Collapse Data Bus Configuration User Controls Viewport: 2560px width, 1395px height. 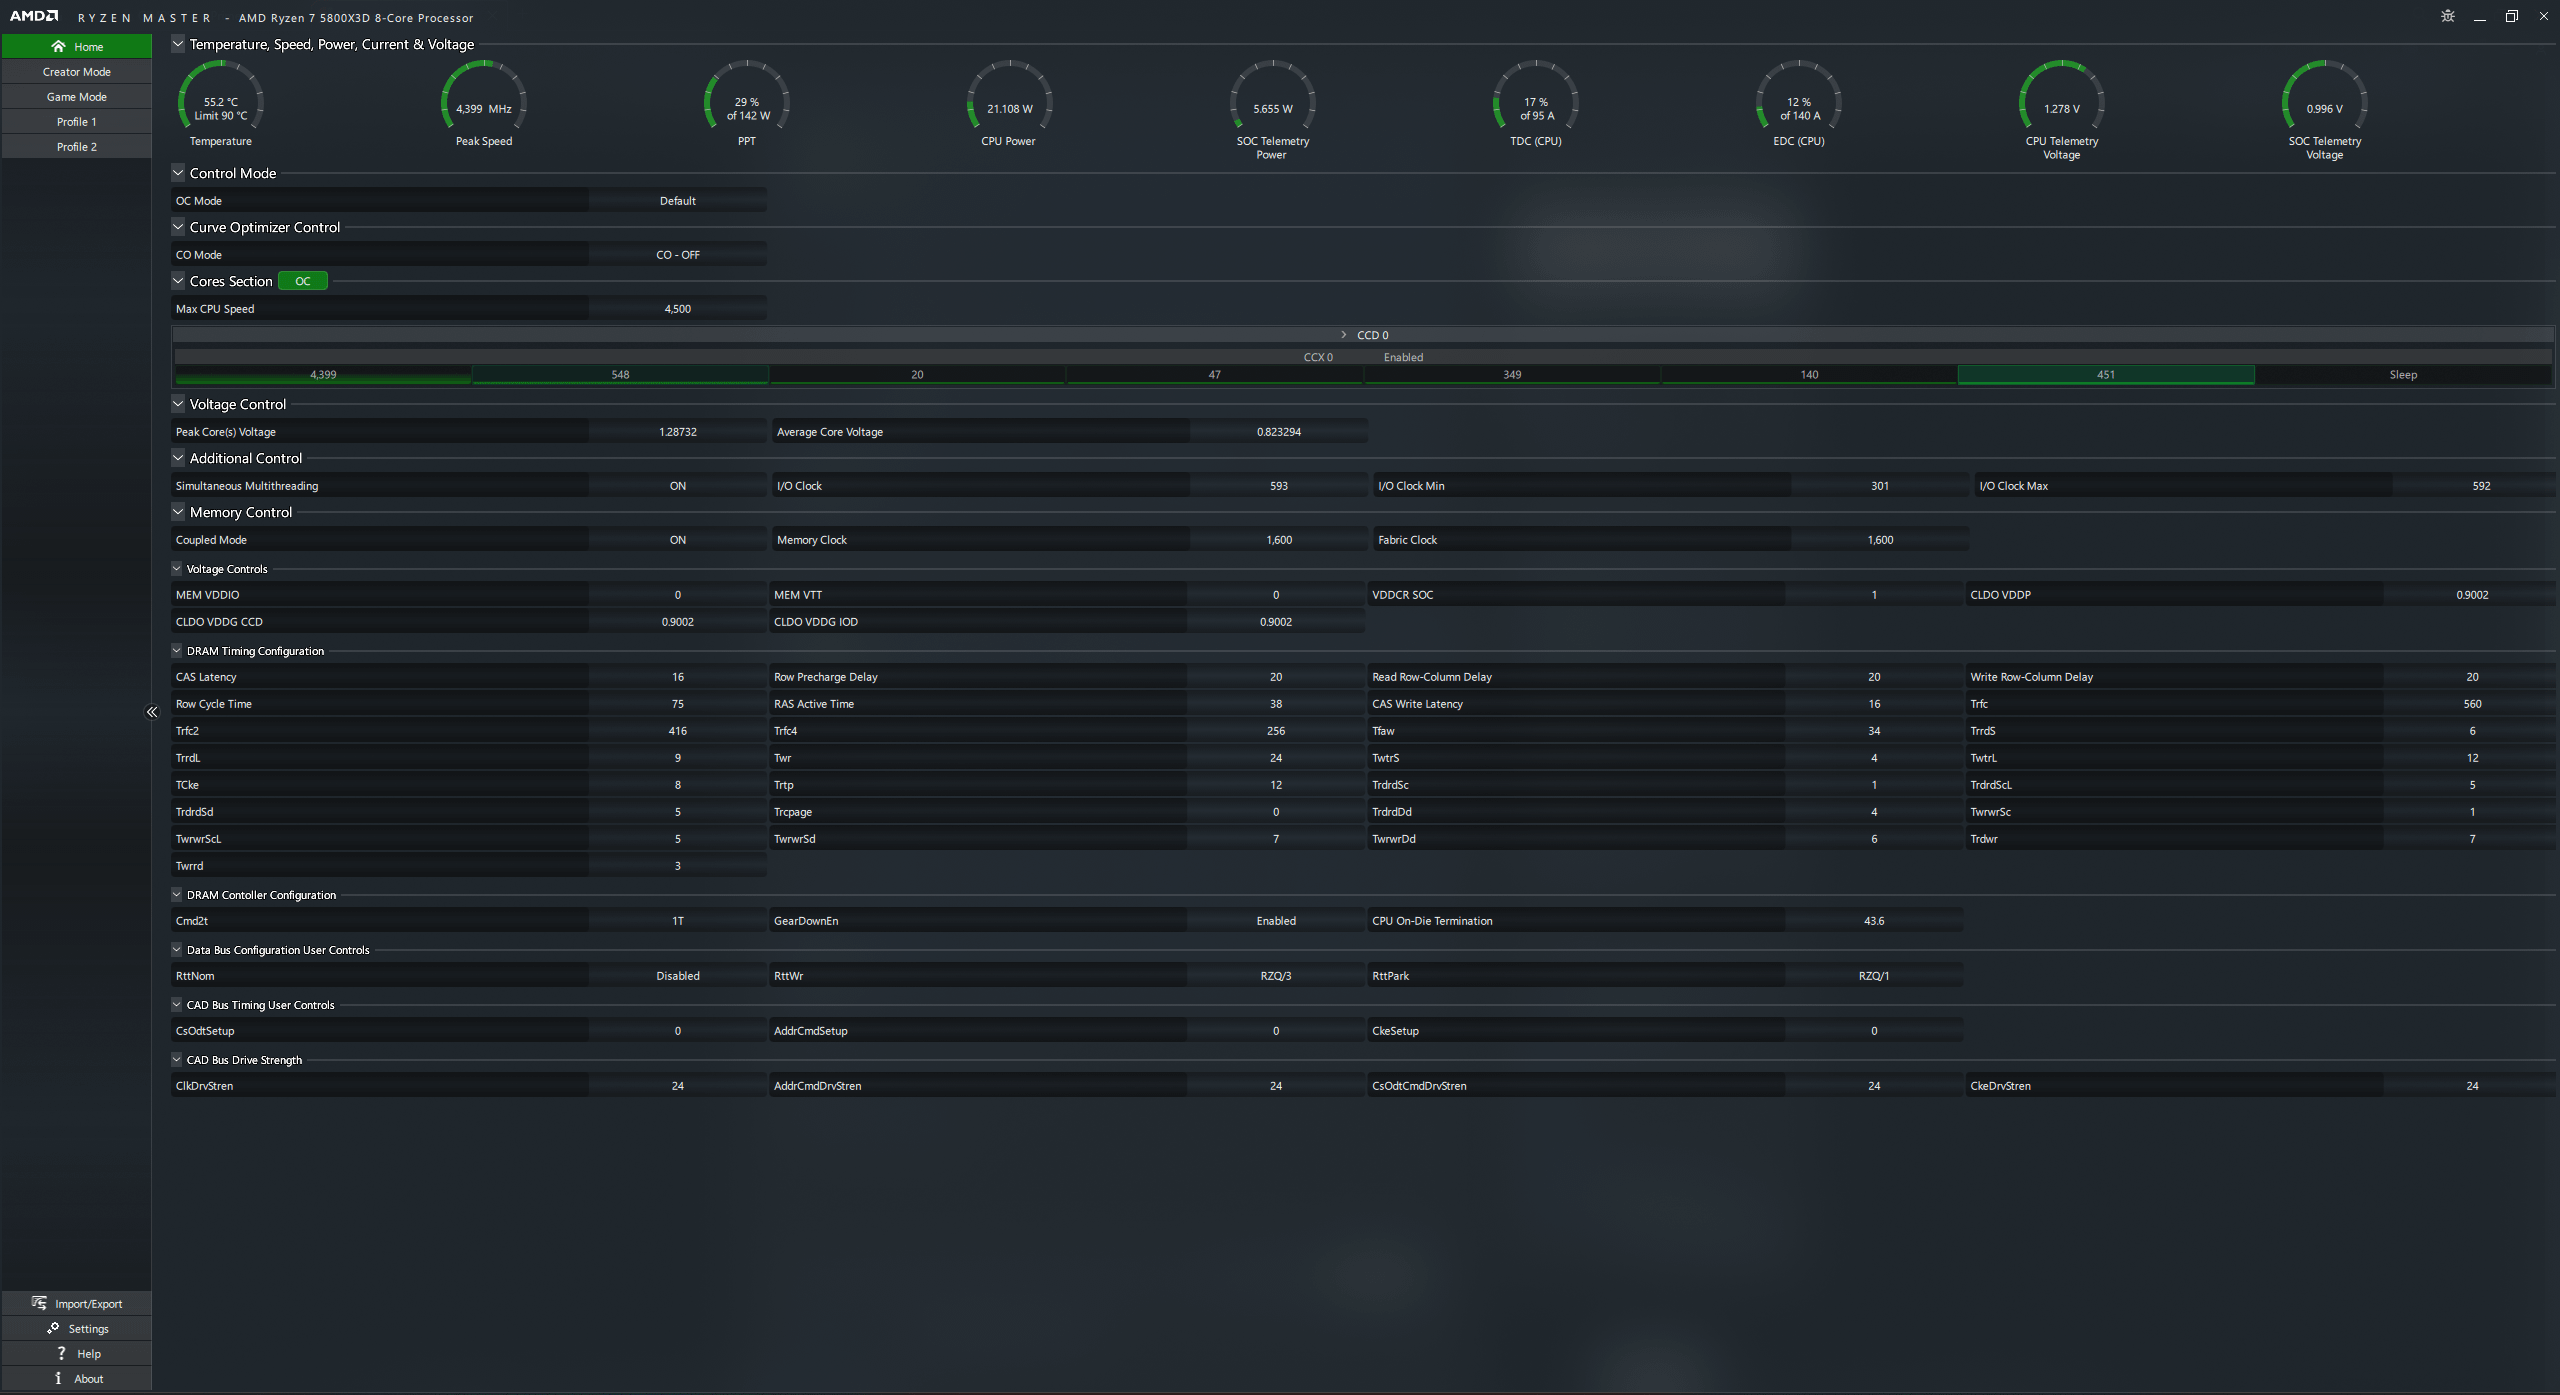coord(177,950)
